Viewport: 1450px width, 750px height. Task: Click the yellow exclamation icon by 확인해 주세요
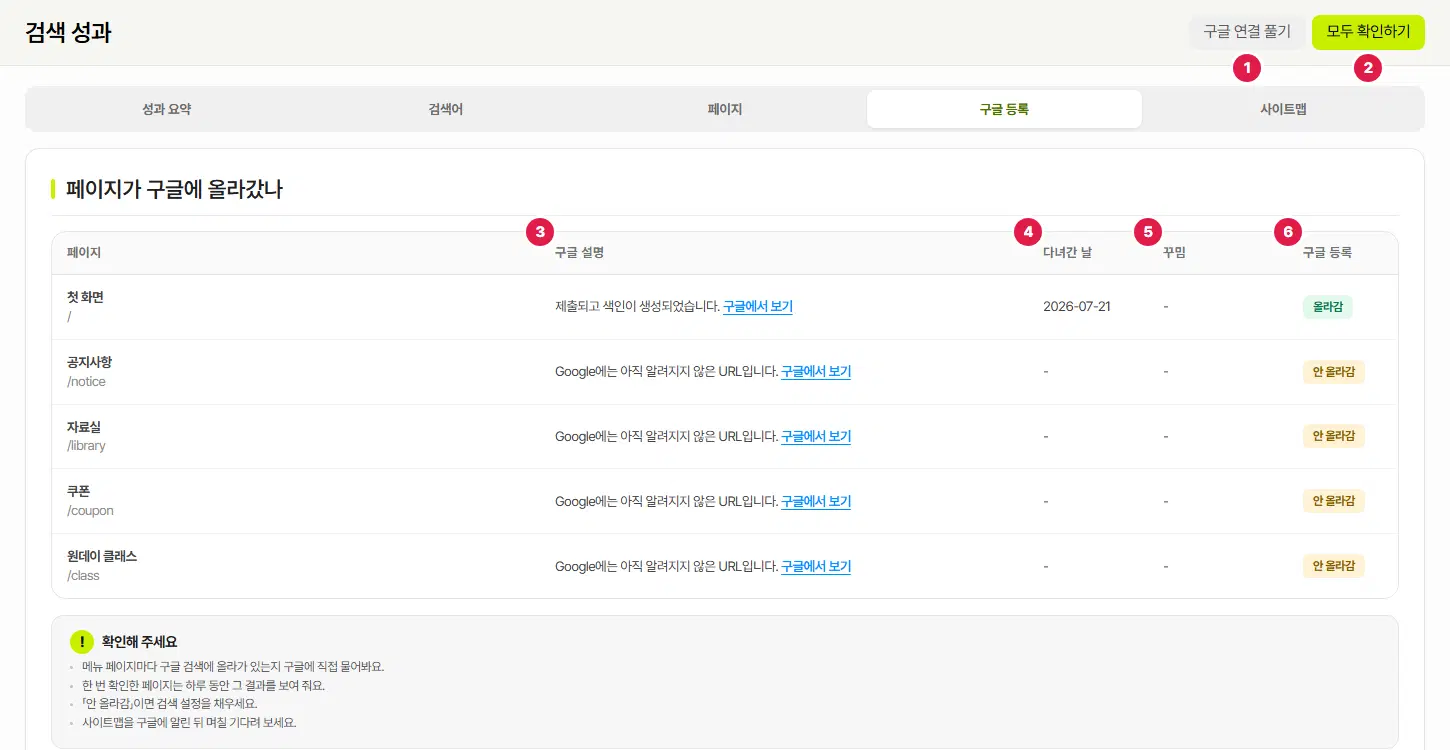pyautogui.click(x=82, y=642)
